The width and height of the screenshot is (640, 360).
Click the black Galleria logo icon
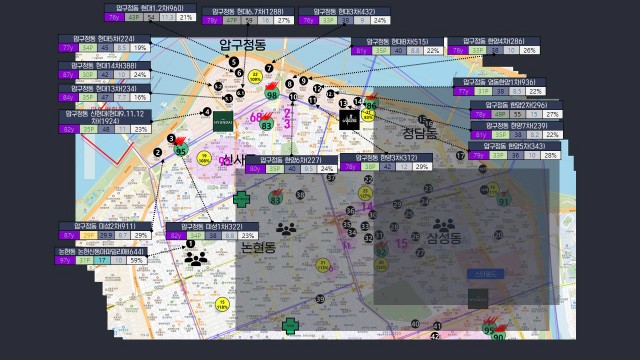click(x=349, y=120)
